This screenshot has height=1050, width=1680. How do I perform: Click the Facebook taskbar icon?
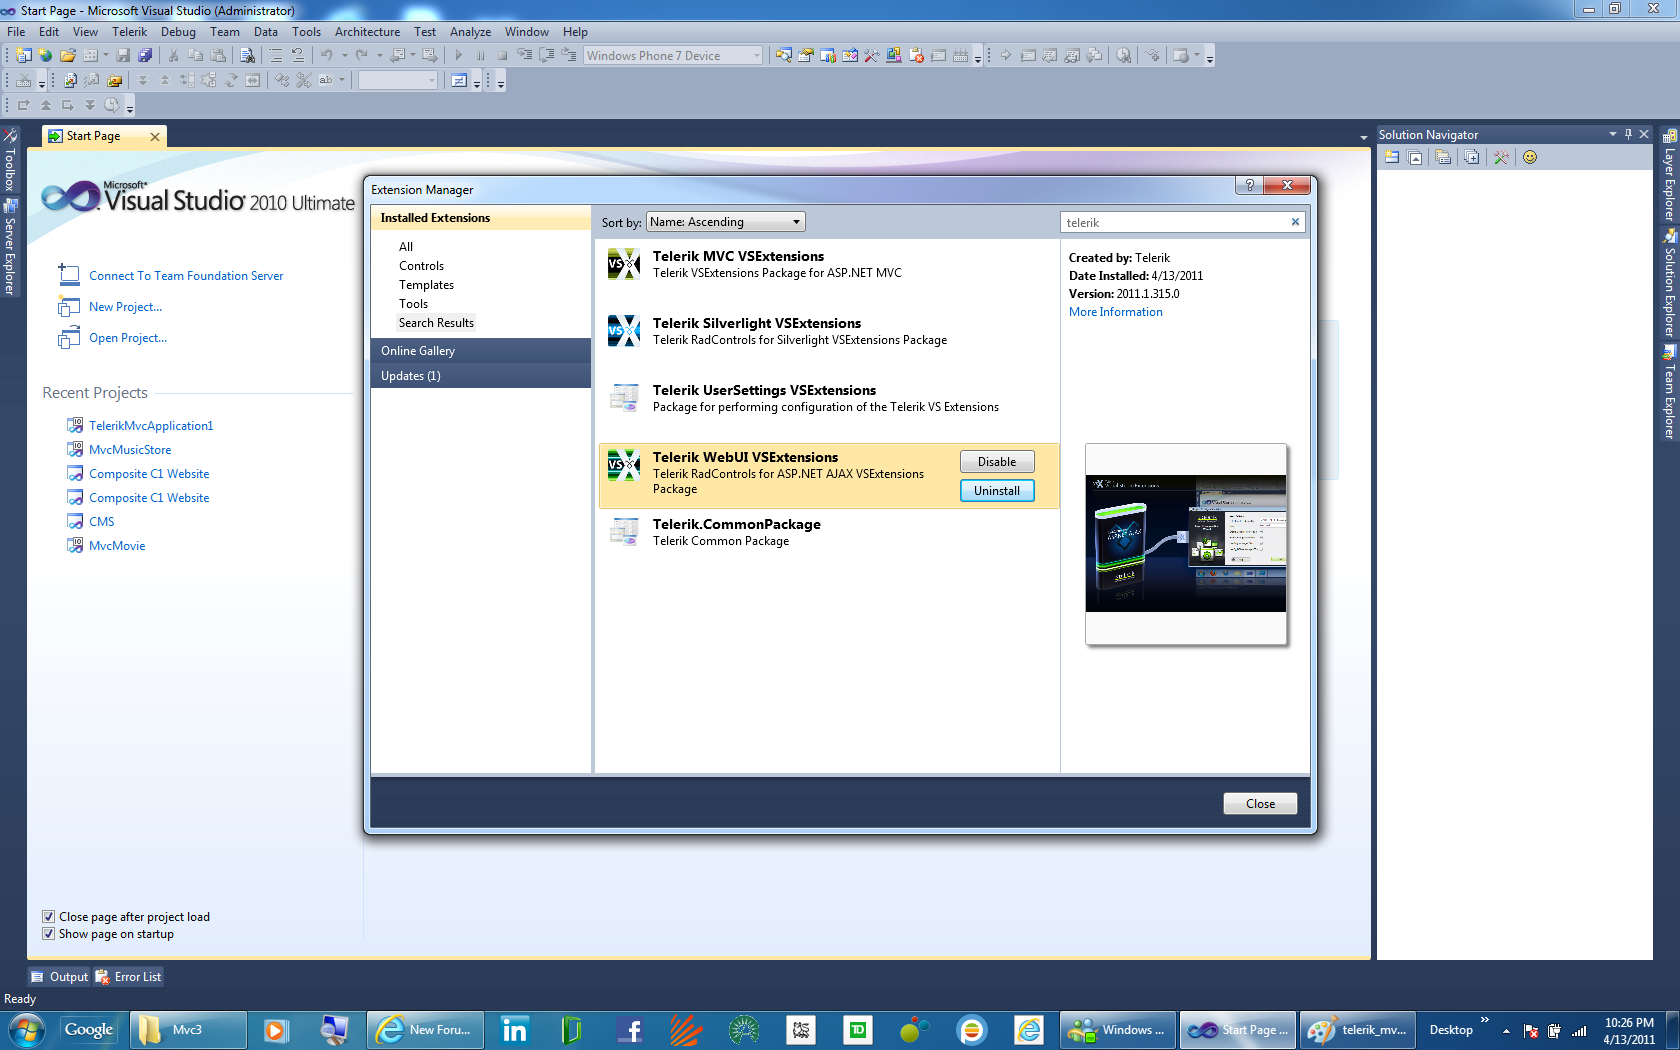pos(630,1030)
